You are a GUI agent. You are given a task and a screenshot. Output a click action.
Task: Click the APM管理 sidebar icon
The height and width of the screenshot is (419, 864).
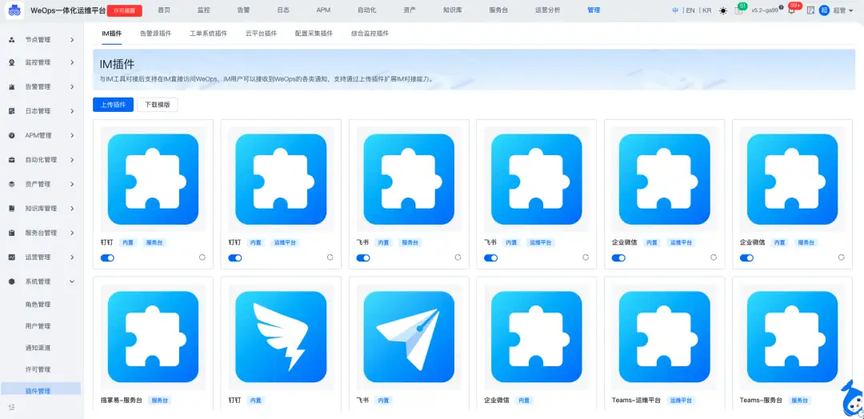12,136
